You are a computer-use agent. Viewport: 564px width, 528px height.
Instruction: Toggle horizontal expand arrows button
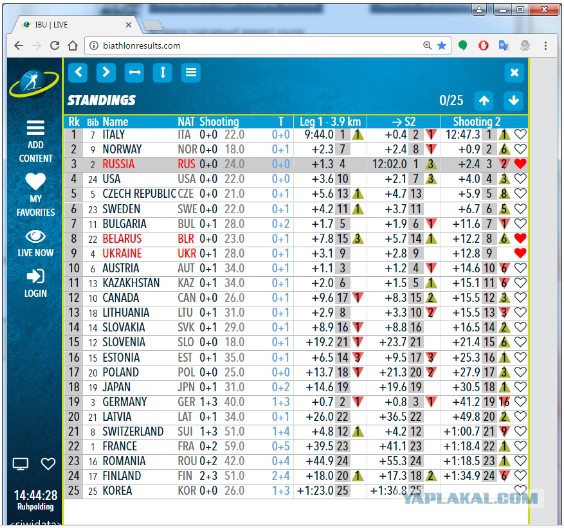[x=135, y=72]
